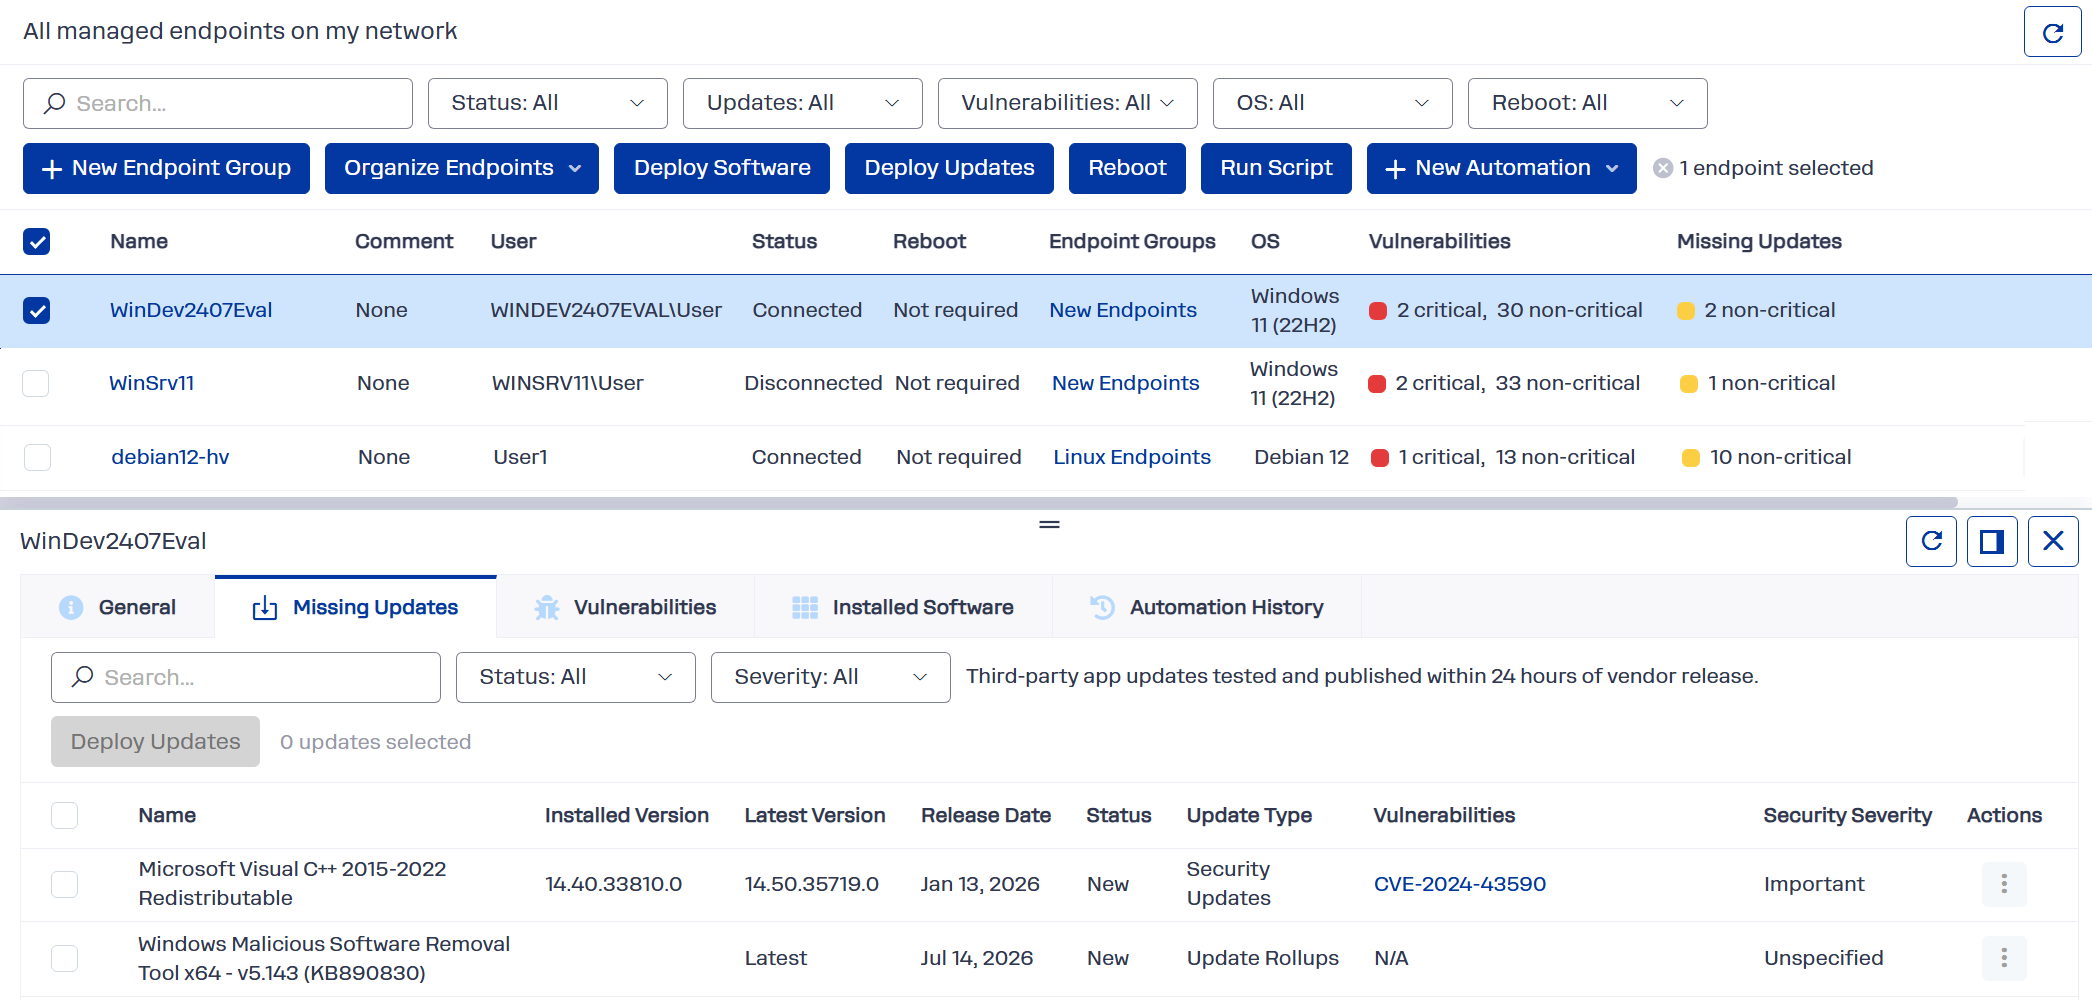Click the magnifier in updates search
Viewport: 2092px width, 1000px height.
click(83, 677)
